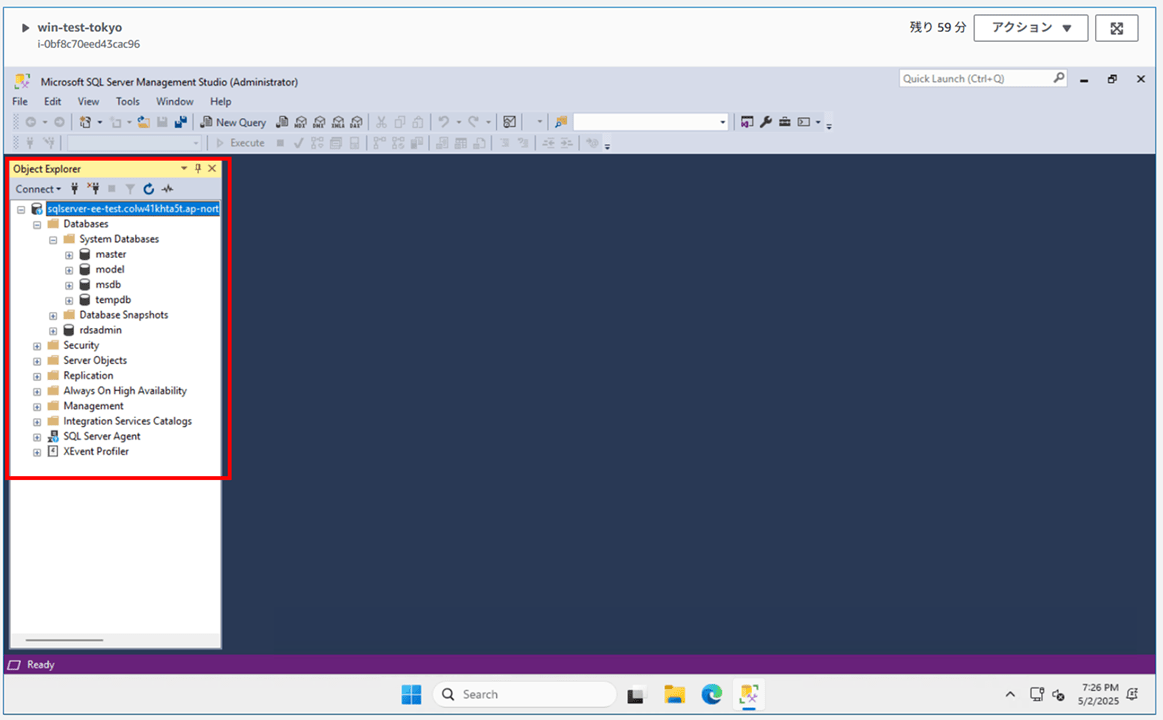
Task: Expand the Security folder
Action: (x=37, y=346)
